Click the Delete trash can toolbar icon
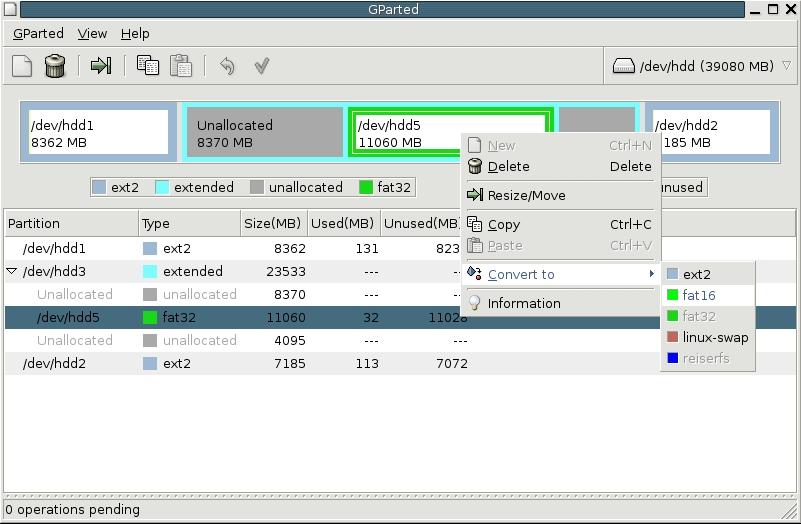The height and width of the screenshot is (524, 801). click(55, 66)
